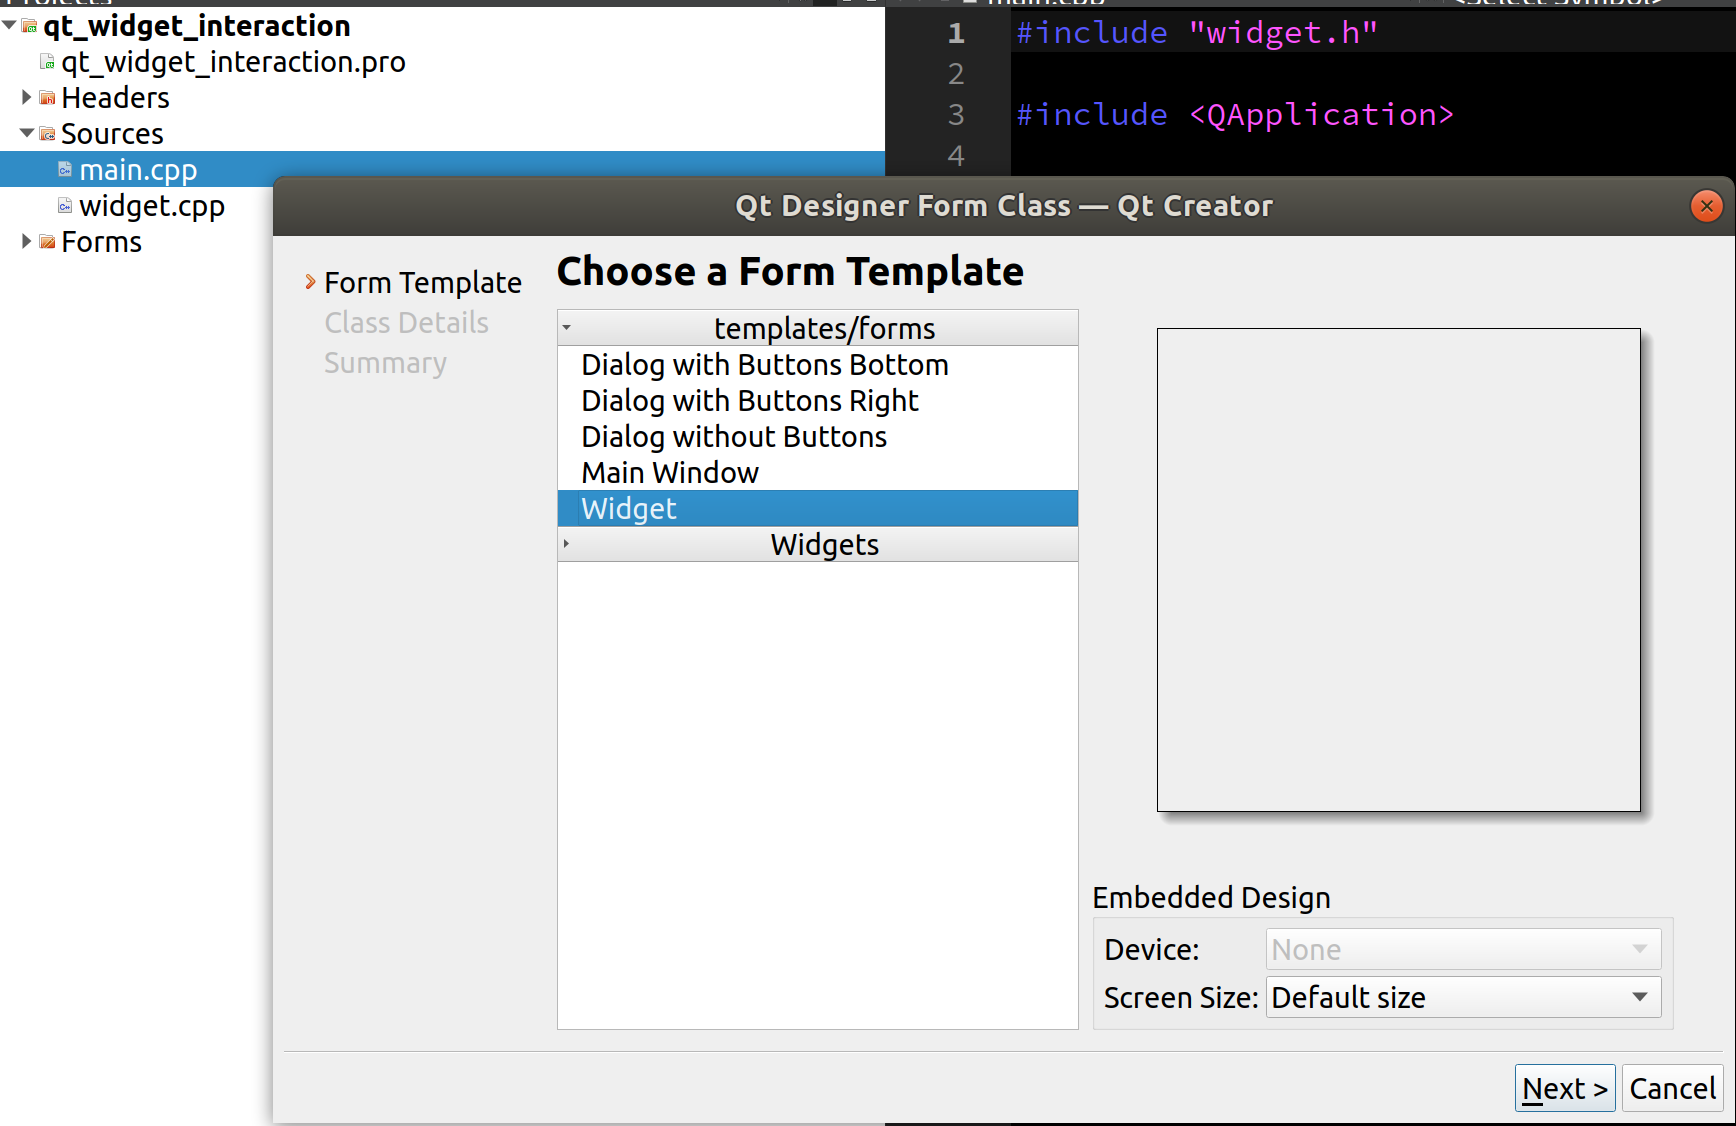Click the Cancel button
The height and width of the screenshot is (1126, 1736).
point(1672,1088)
